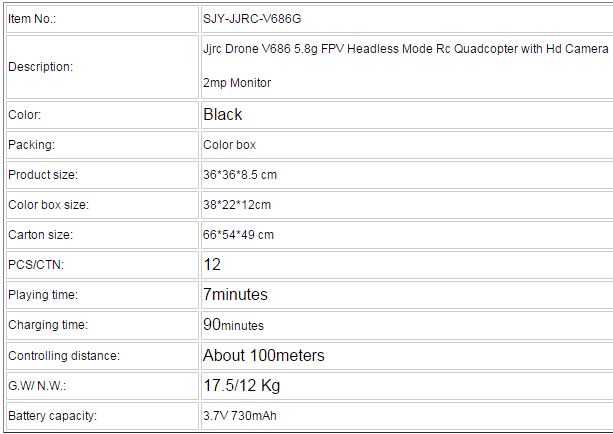Click the 'About 100meters' value
The width and height of the screenshot is (613, 434).
(x=263, y=355)
